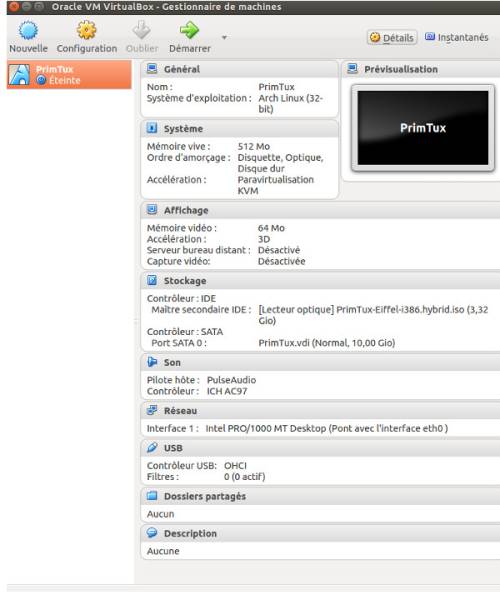Open Configuration gear icon
The image size is (500, 600).
86,30
